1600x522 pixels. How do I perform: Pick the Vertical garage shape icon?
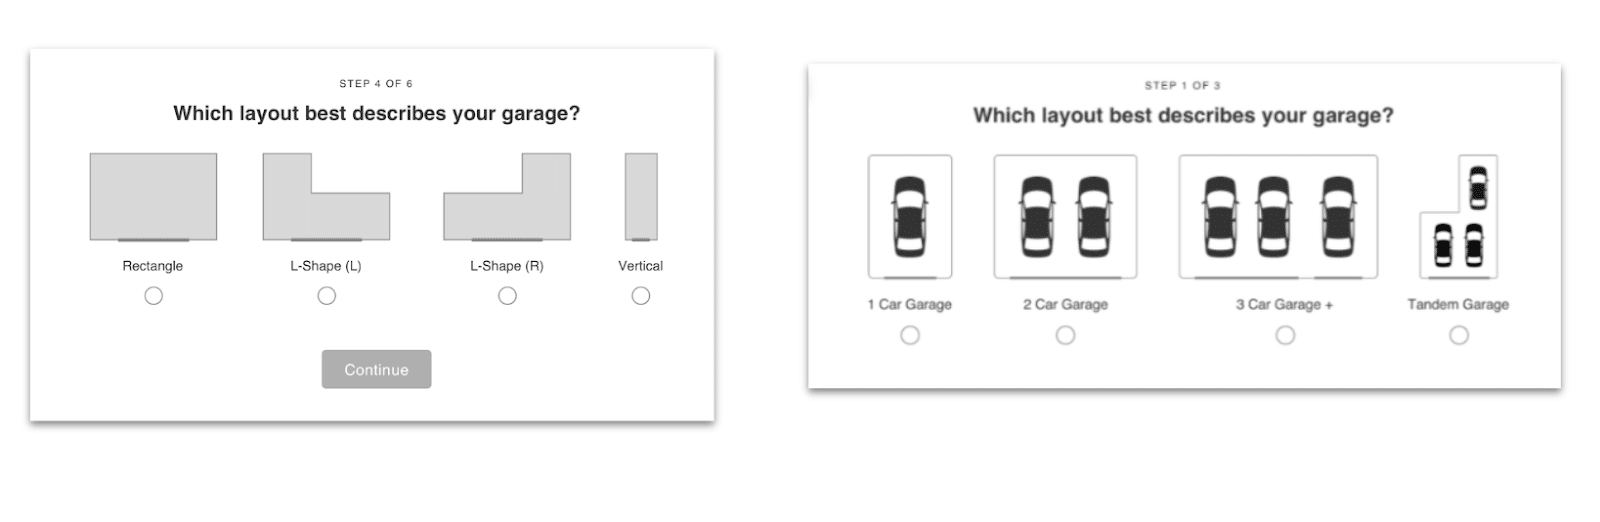coord(641,197)
